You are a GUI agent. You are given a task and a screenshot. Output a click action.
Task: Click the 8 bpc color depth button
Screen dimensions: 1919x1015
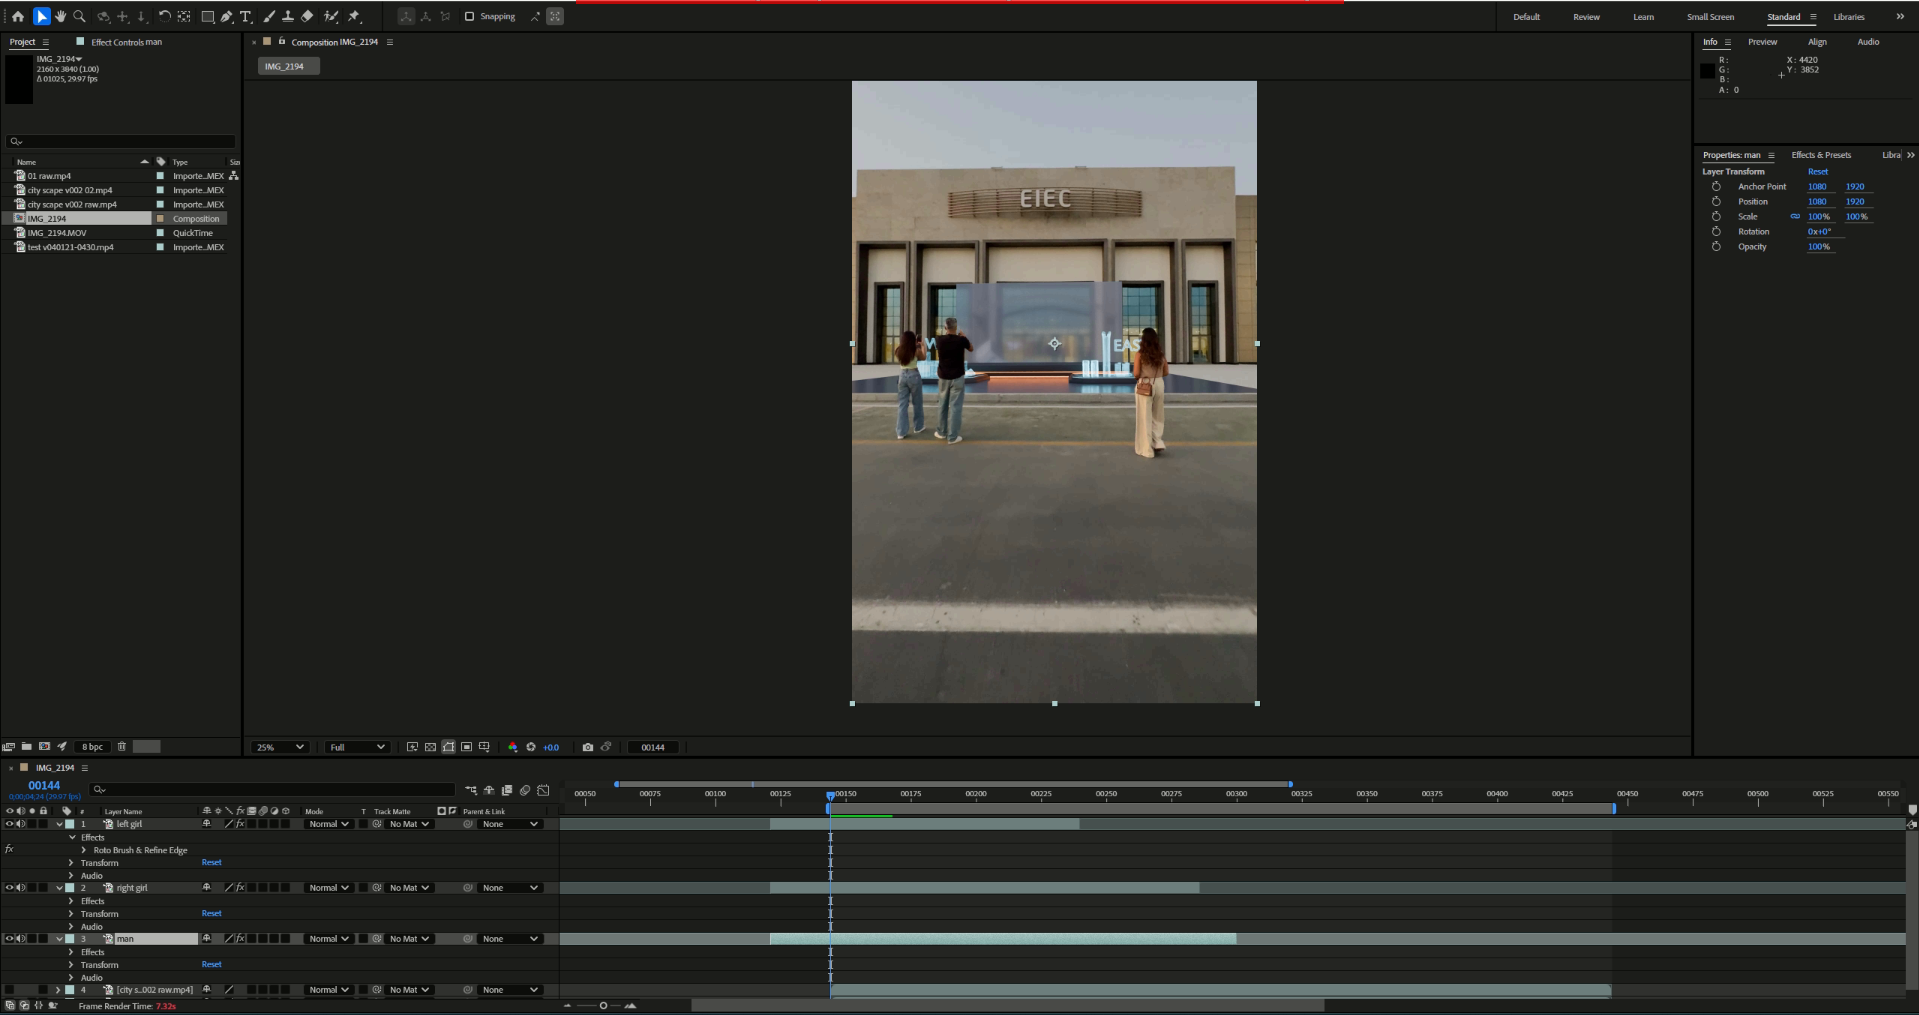click(92, 746)
